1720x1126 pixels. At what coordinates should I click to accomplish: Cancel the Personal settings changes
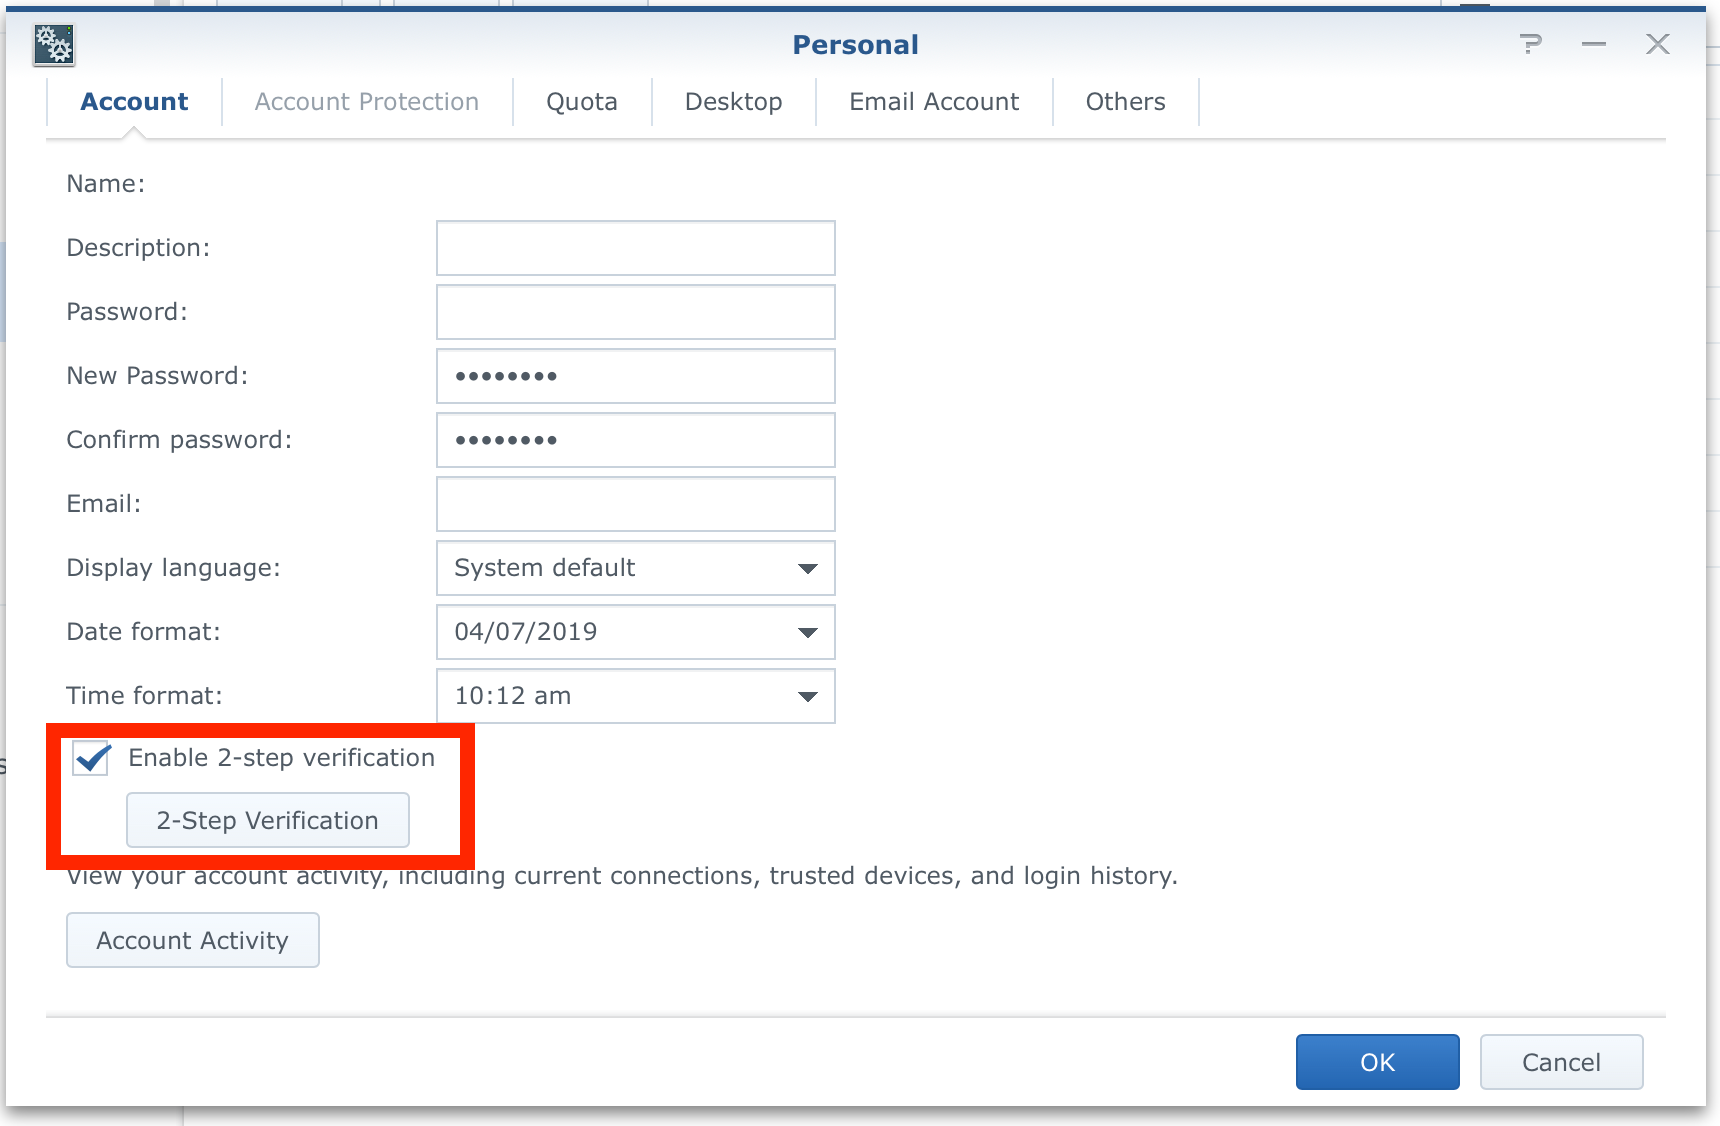pyautogui.click(x=1560, y=1062)
